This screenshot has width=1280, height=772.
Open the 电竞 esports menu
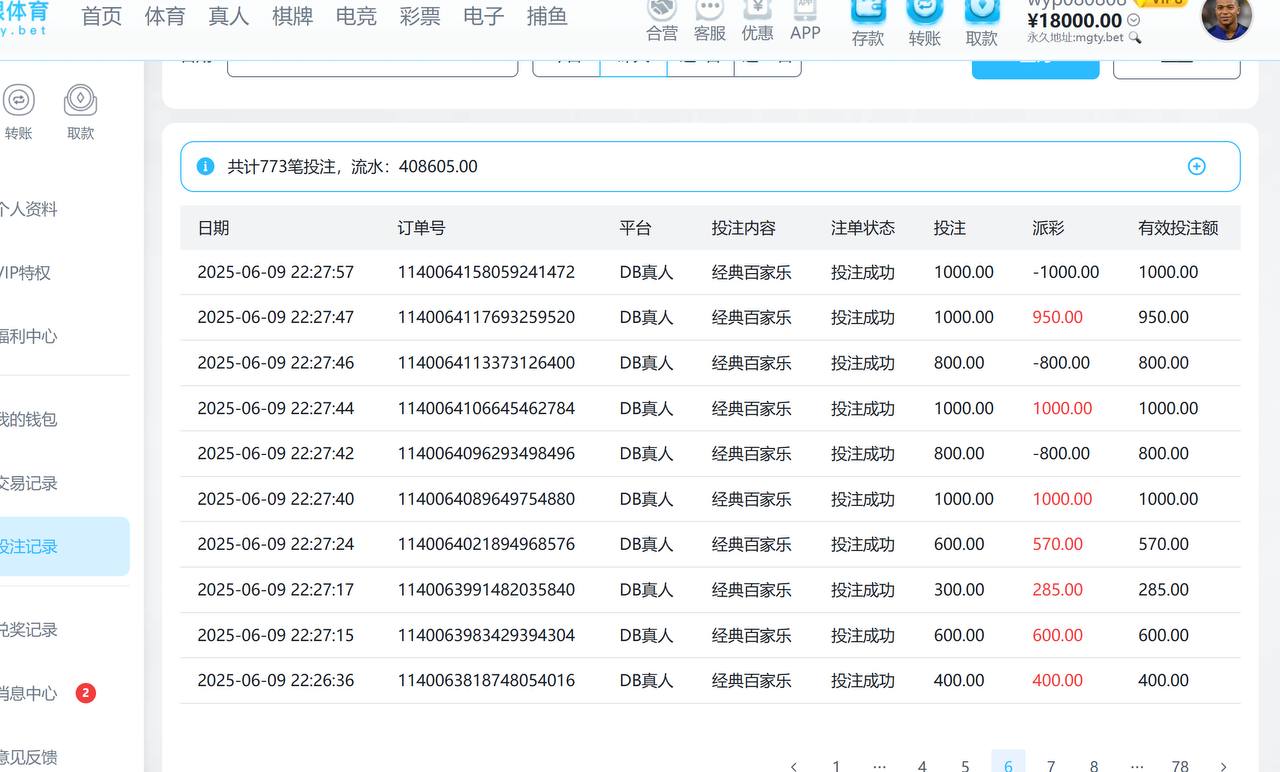pos(356,16)
